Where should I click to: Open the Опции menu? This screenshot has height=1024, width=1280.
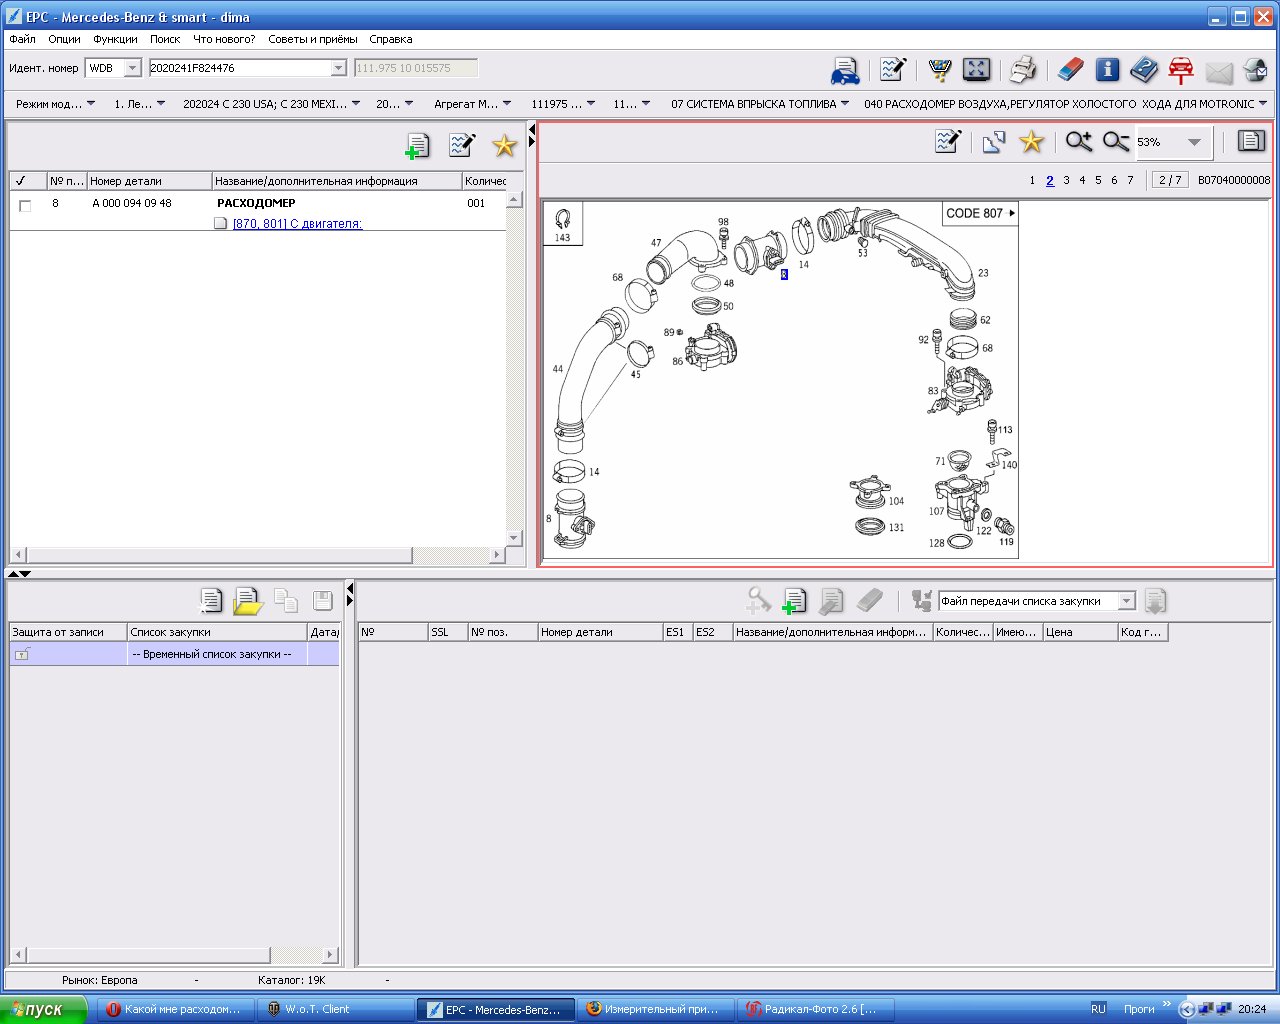(64, 39)
